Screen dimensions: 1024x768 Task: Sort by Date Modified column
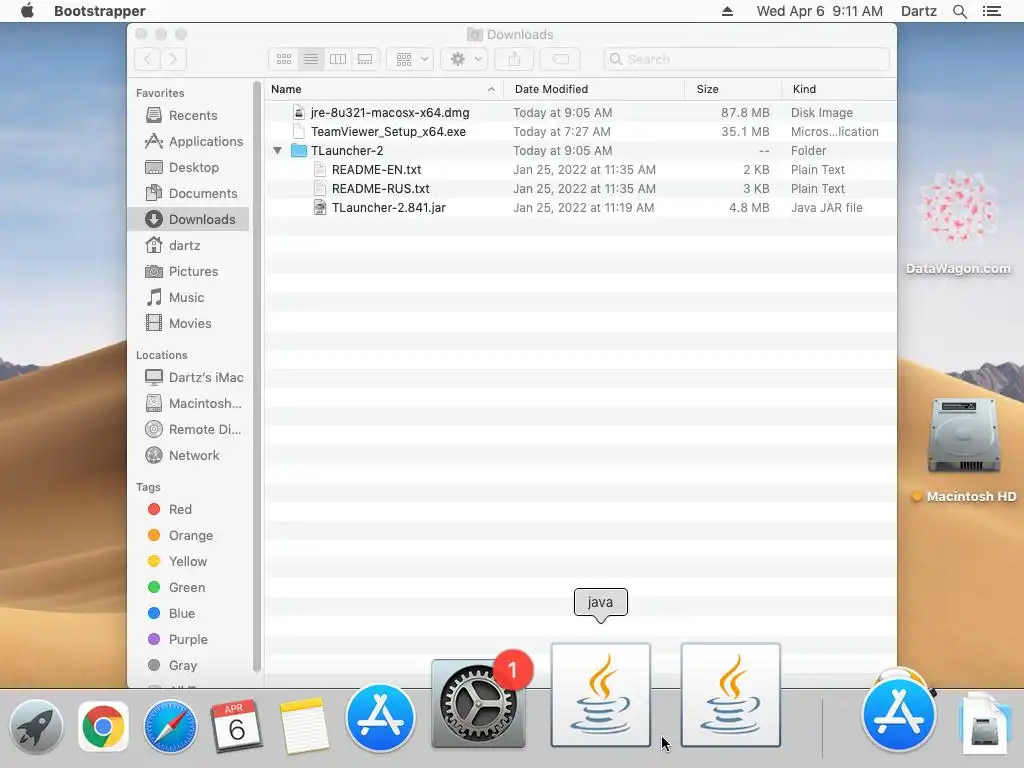pyautogui.click(x=594, y=89)
